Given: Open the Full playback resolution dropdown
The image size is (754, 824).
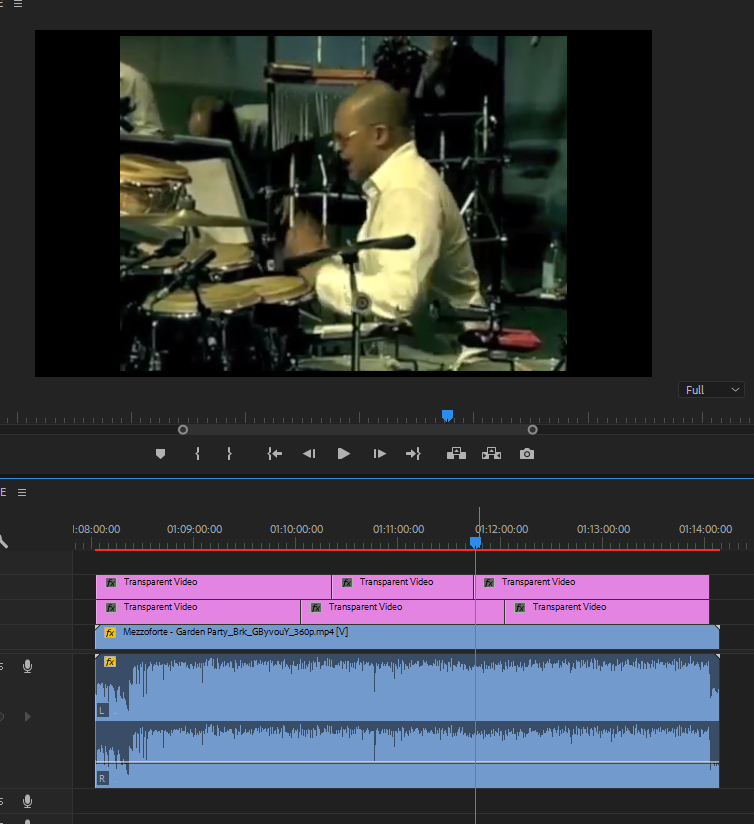Looking at the screenshot, I should (711, 390).
